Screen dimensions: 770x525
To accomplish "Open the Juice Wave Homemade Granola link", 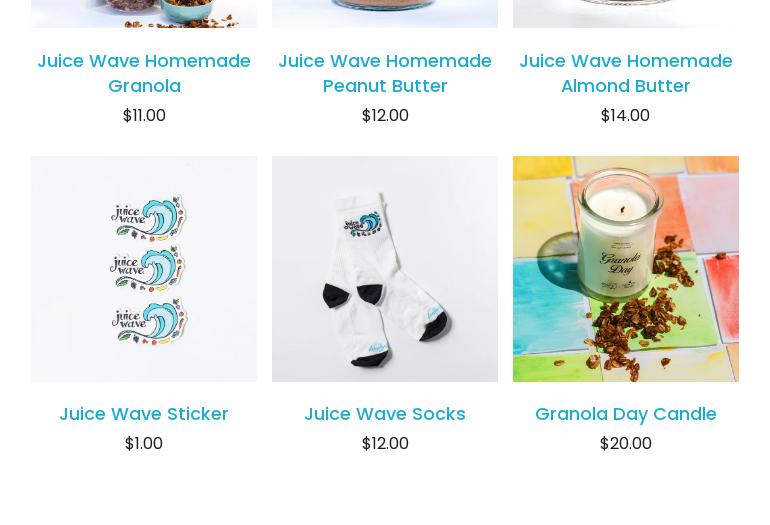I will [144, 73].
